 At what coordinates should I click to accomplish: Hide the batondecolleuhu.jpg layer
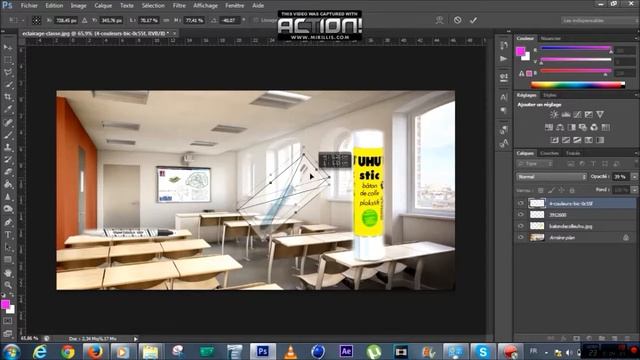click(x=521, y=226)
